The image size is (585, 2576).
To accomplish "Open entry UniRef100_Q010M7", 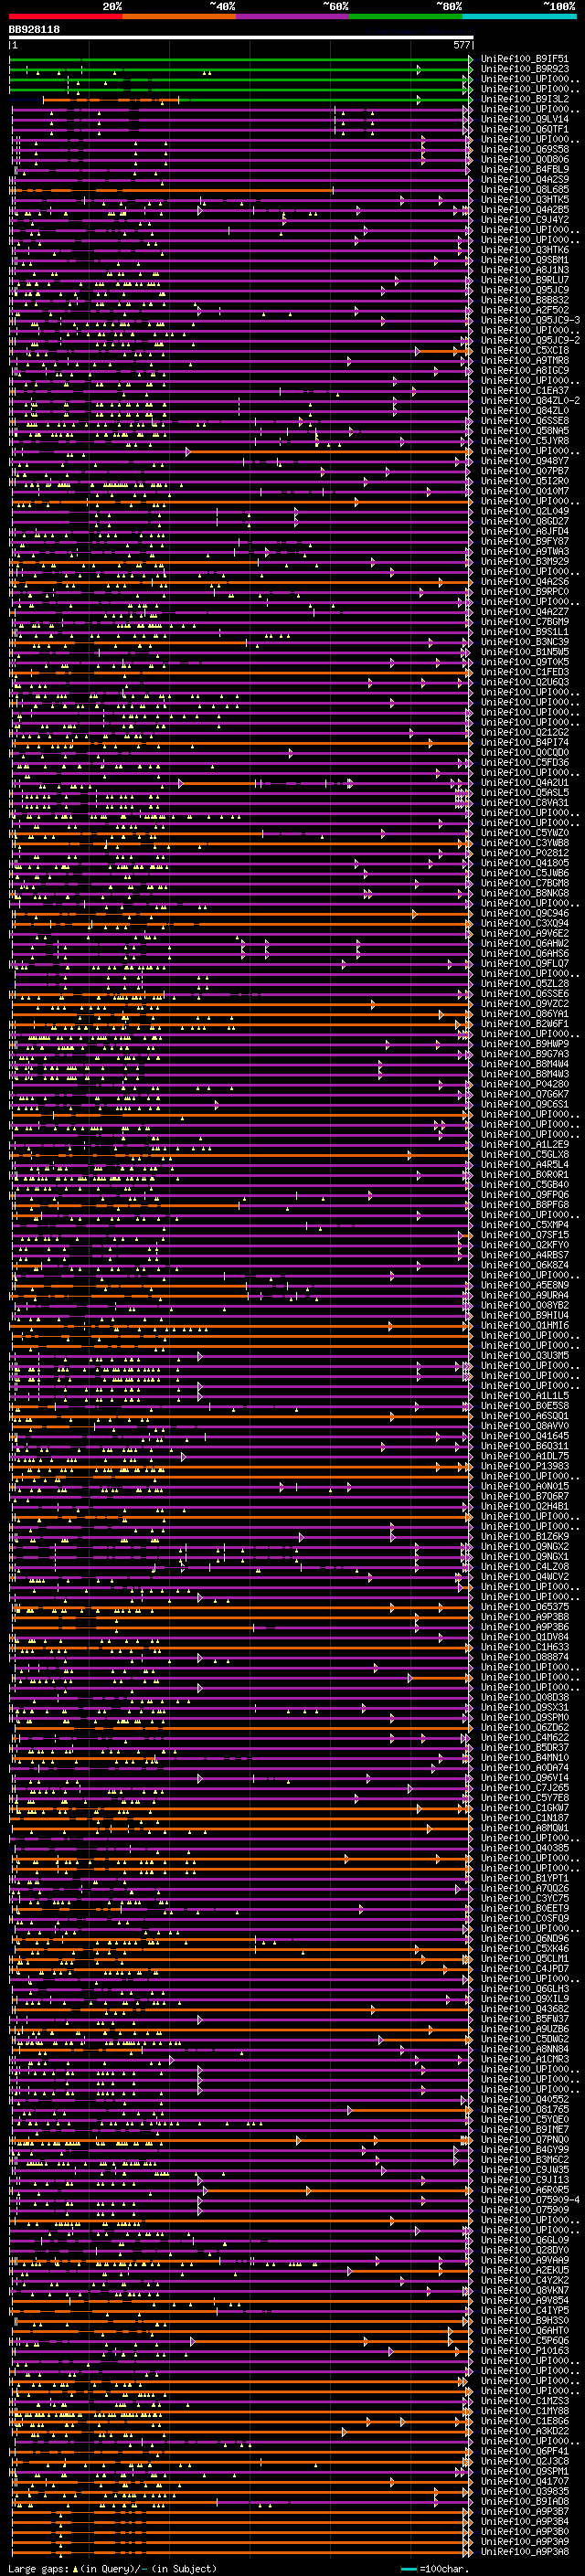I will point(524,491).
